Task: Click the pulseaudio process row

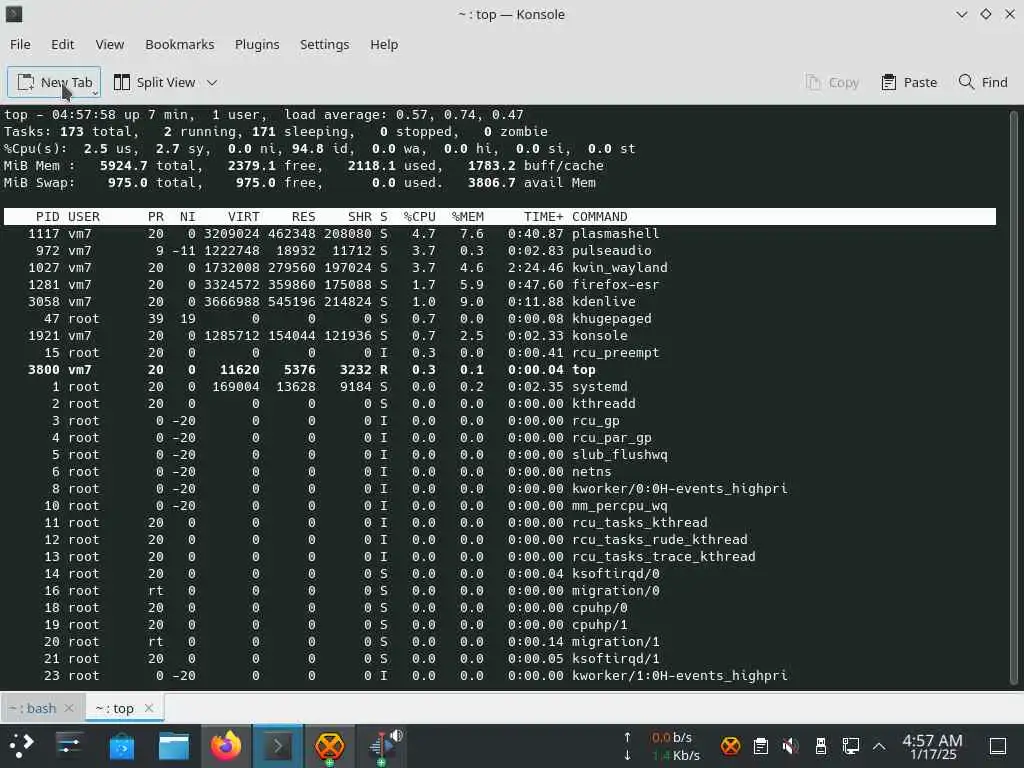Action: click(500, 251)
